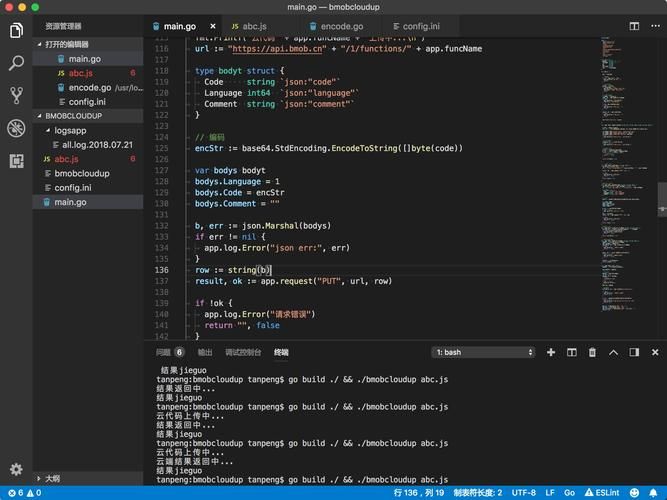The image size is (667, 500).
Task: Click the Go file icon on main.go tab
Action: 156,26
